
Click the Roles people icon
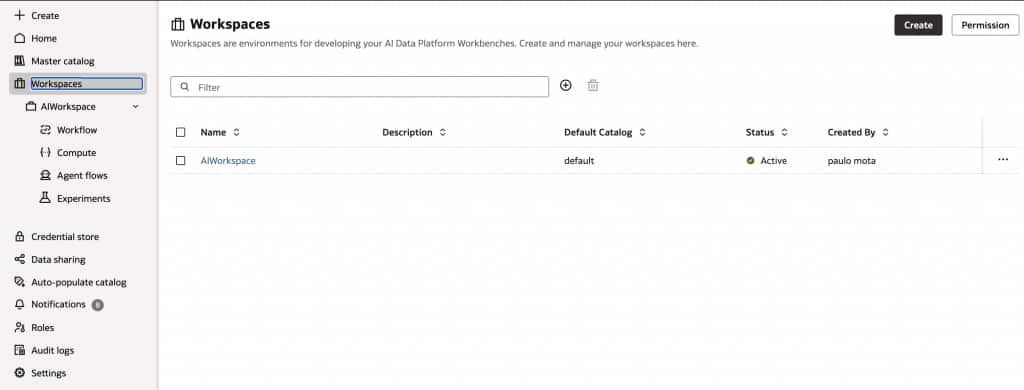tap(20, 327)
